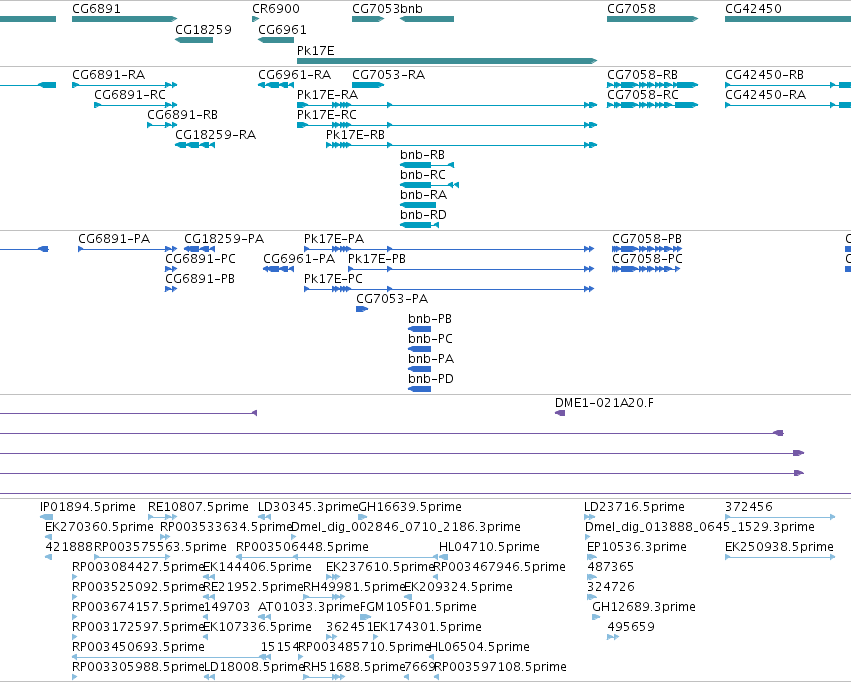
Task: Click the bnb-PC protein feature
Action: pyautogui.click(x=420, y=349)
